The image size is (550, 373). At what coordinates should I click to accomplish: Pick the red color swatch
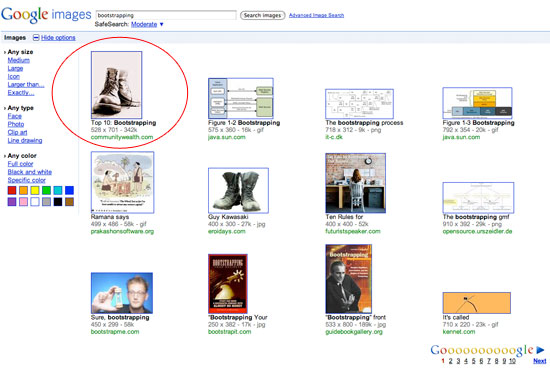(12, 190)
